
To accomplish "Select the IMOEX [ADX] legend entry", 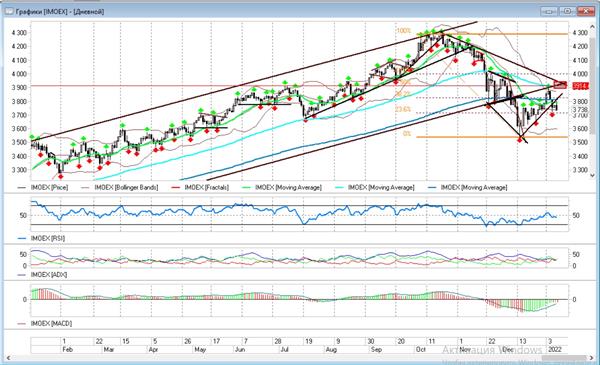I will pos(42,275).
